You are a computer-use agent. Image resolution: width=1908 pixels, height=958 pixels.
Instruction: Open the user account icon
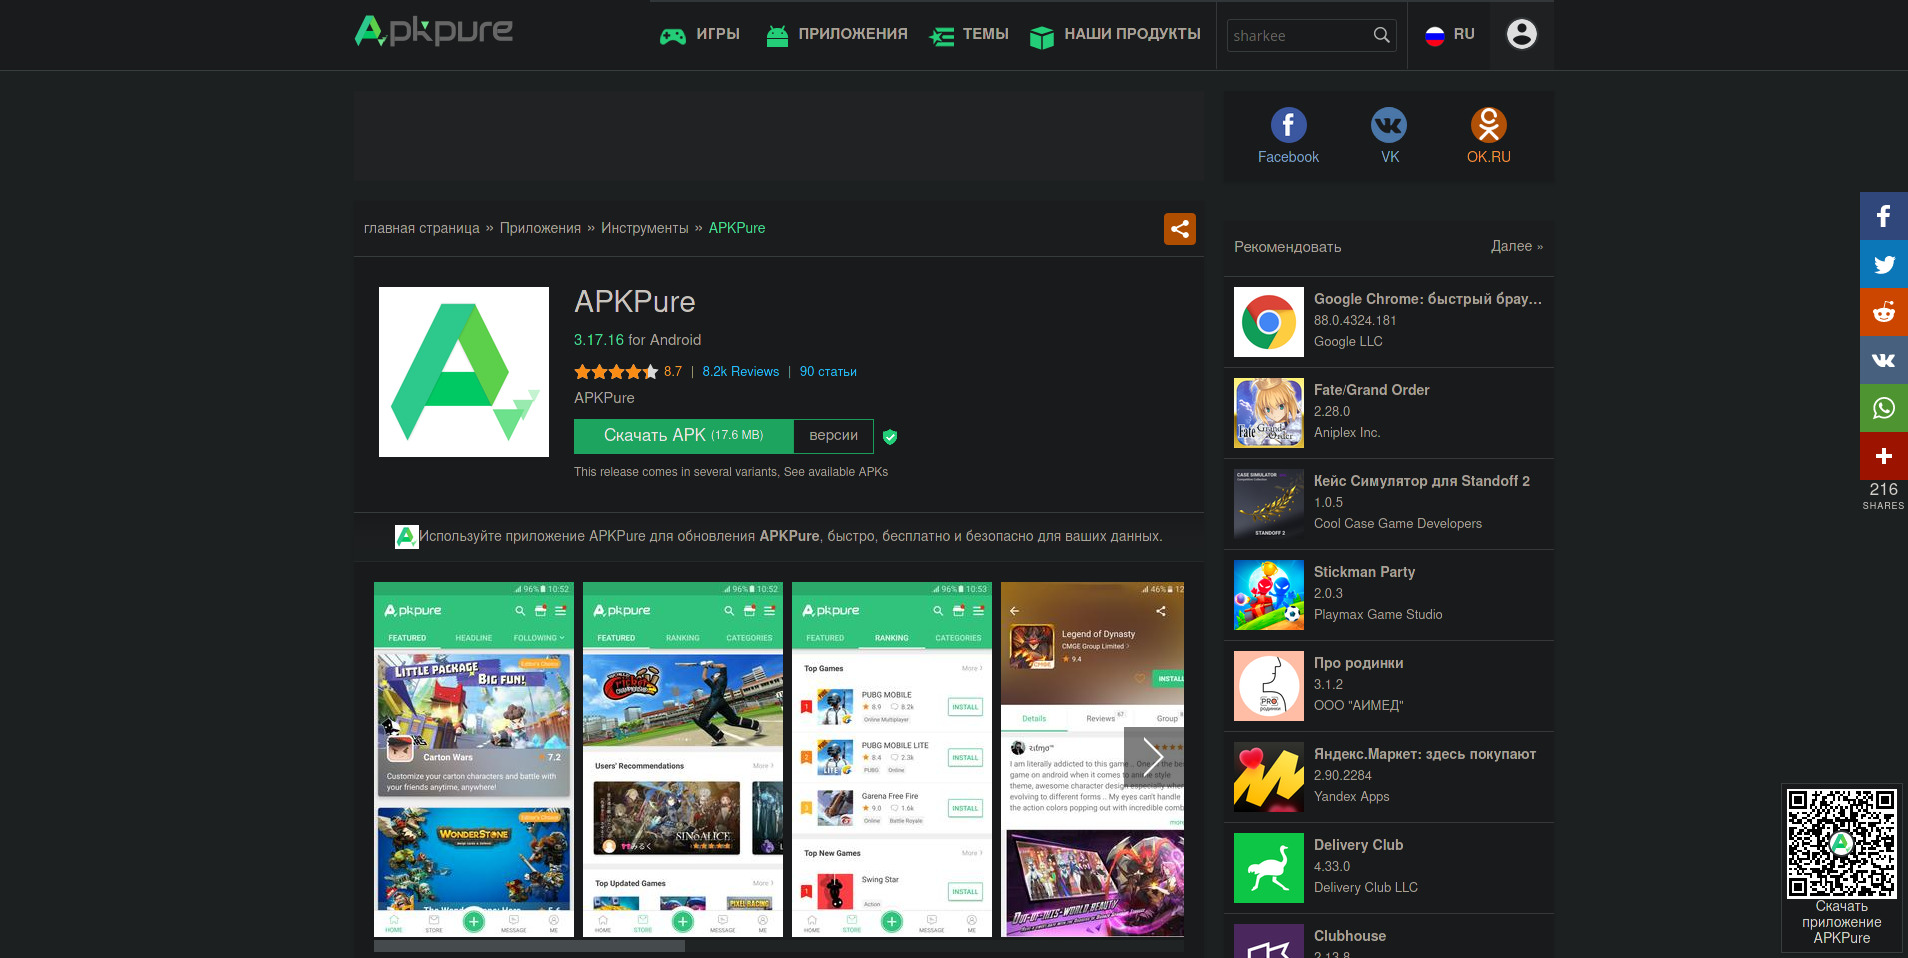[1522, 35]
